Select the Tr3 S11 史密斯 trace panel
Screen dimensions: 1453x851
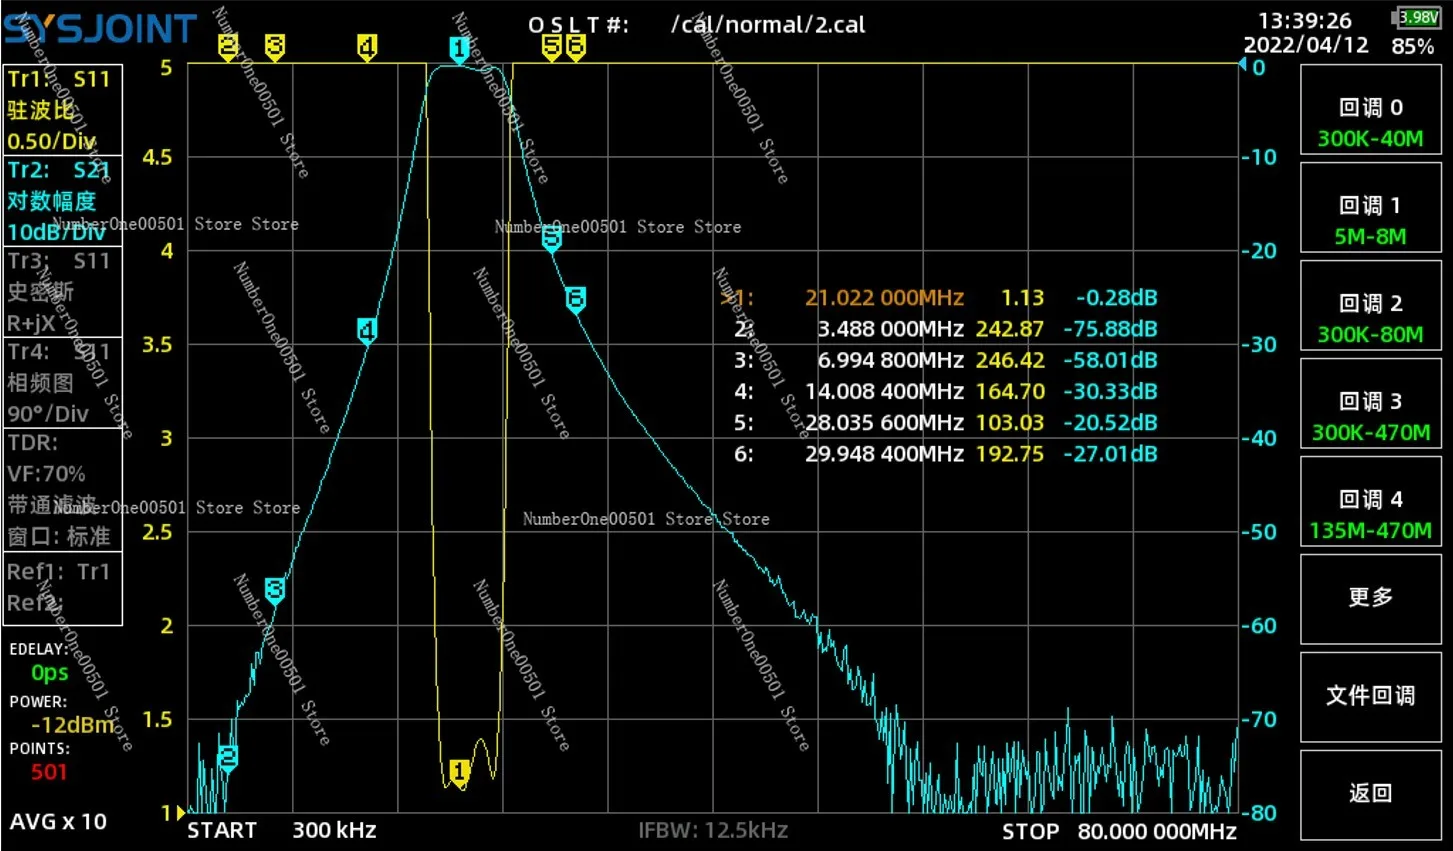click(62, 292)
